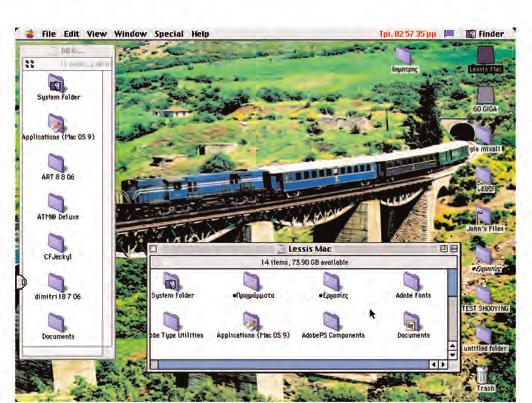This screenshot has height=403, width=532.
Task: Click the blurred title bar of left window
Action: point(67,51)
